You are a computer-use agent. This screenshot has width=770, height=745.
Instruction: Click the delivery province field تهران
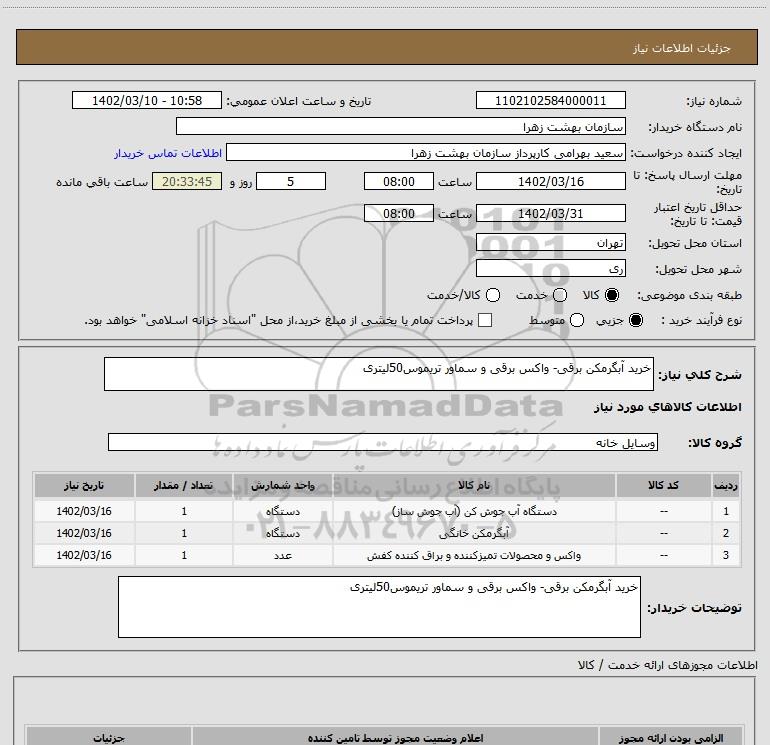tap(550, 242)
